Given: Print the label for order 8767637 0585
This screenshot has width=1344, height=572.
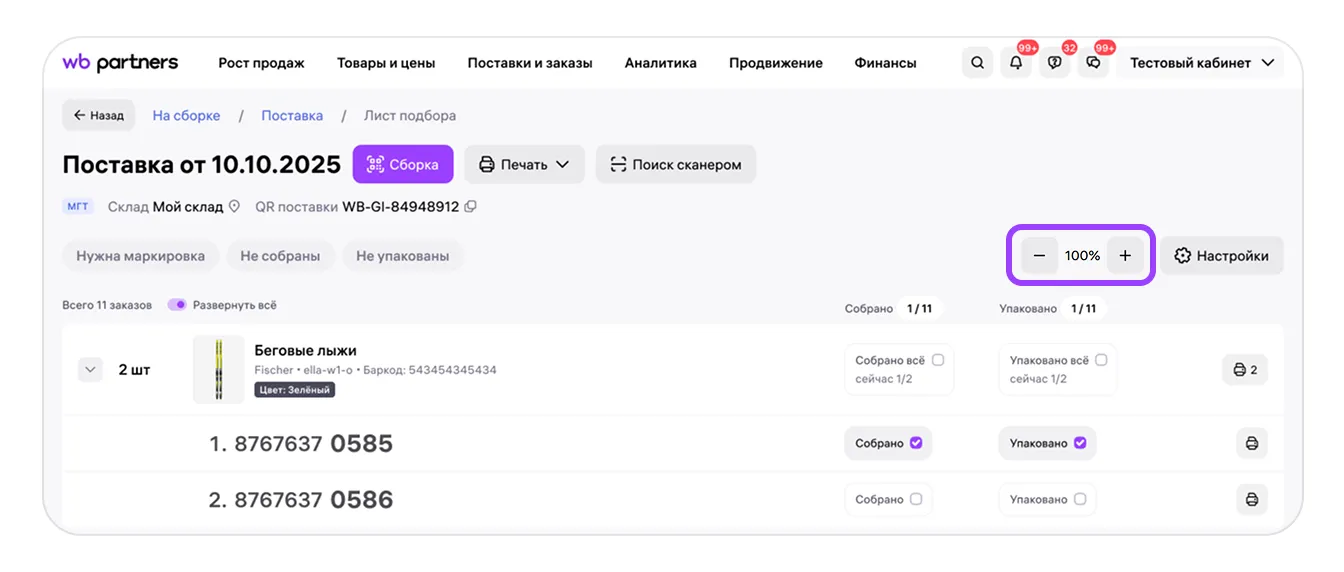Looking at the screenshot, I should [1252, 443].
